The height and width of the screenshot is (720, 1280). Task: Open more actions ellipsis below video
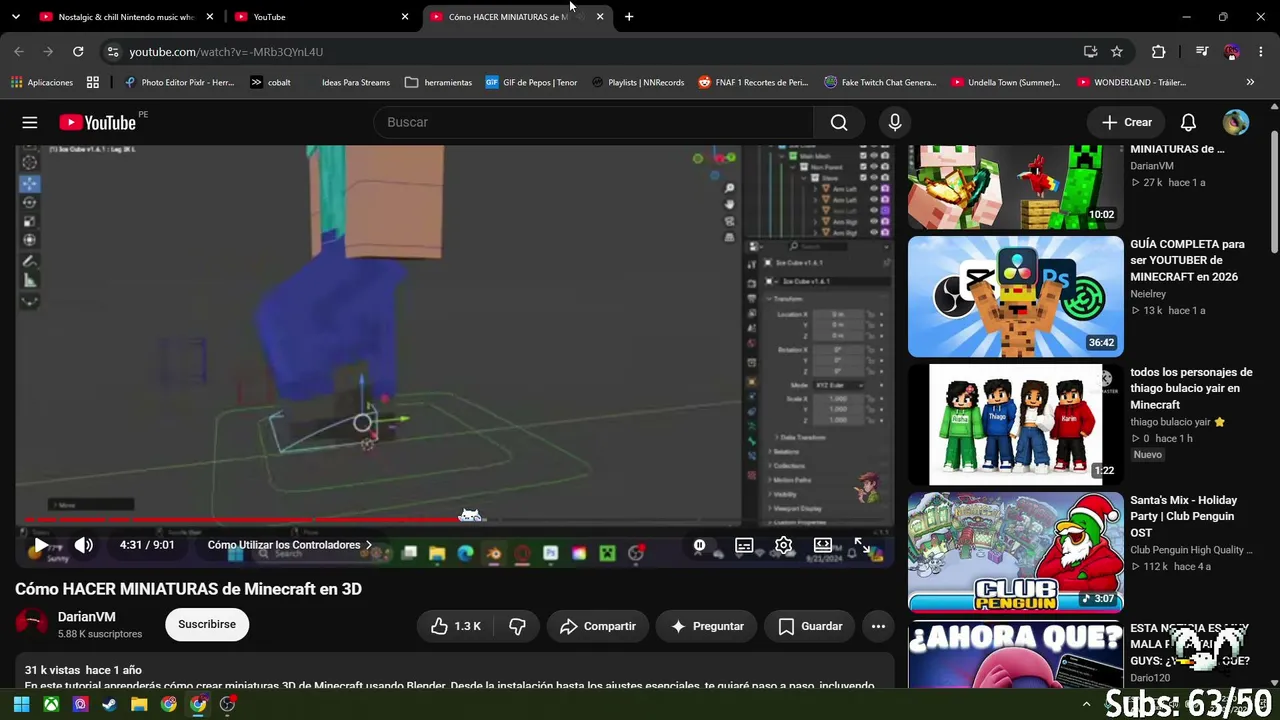point(878,626)
